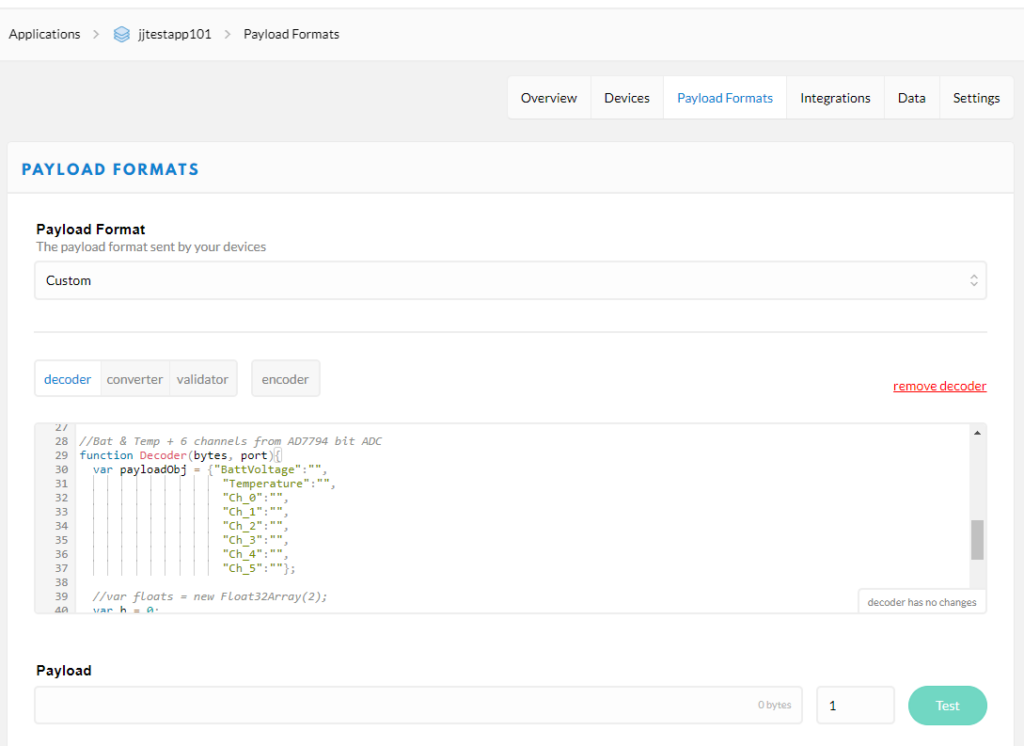
Task: Click the Float32Array comment line
Action: [210, 596]
